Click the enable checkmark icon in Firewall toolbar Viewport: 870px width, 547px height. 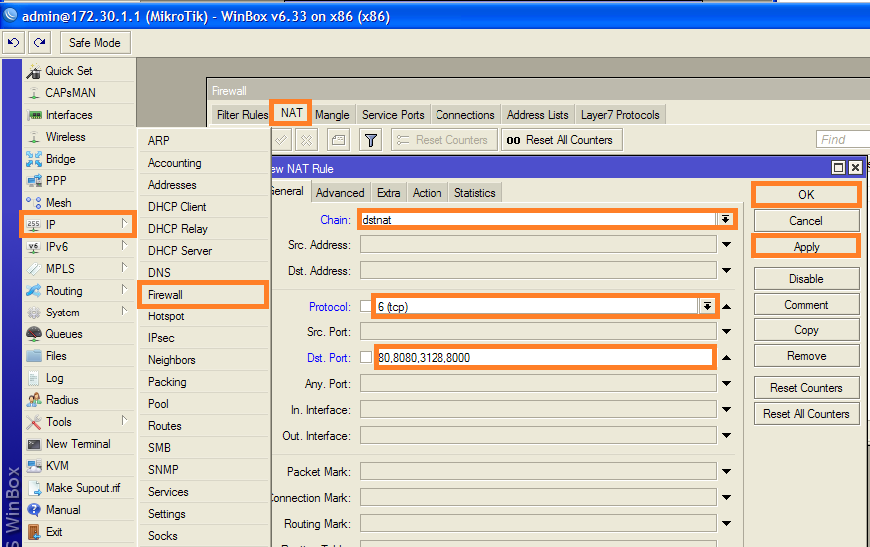tap(281, 140)
